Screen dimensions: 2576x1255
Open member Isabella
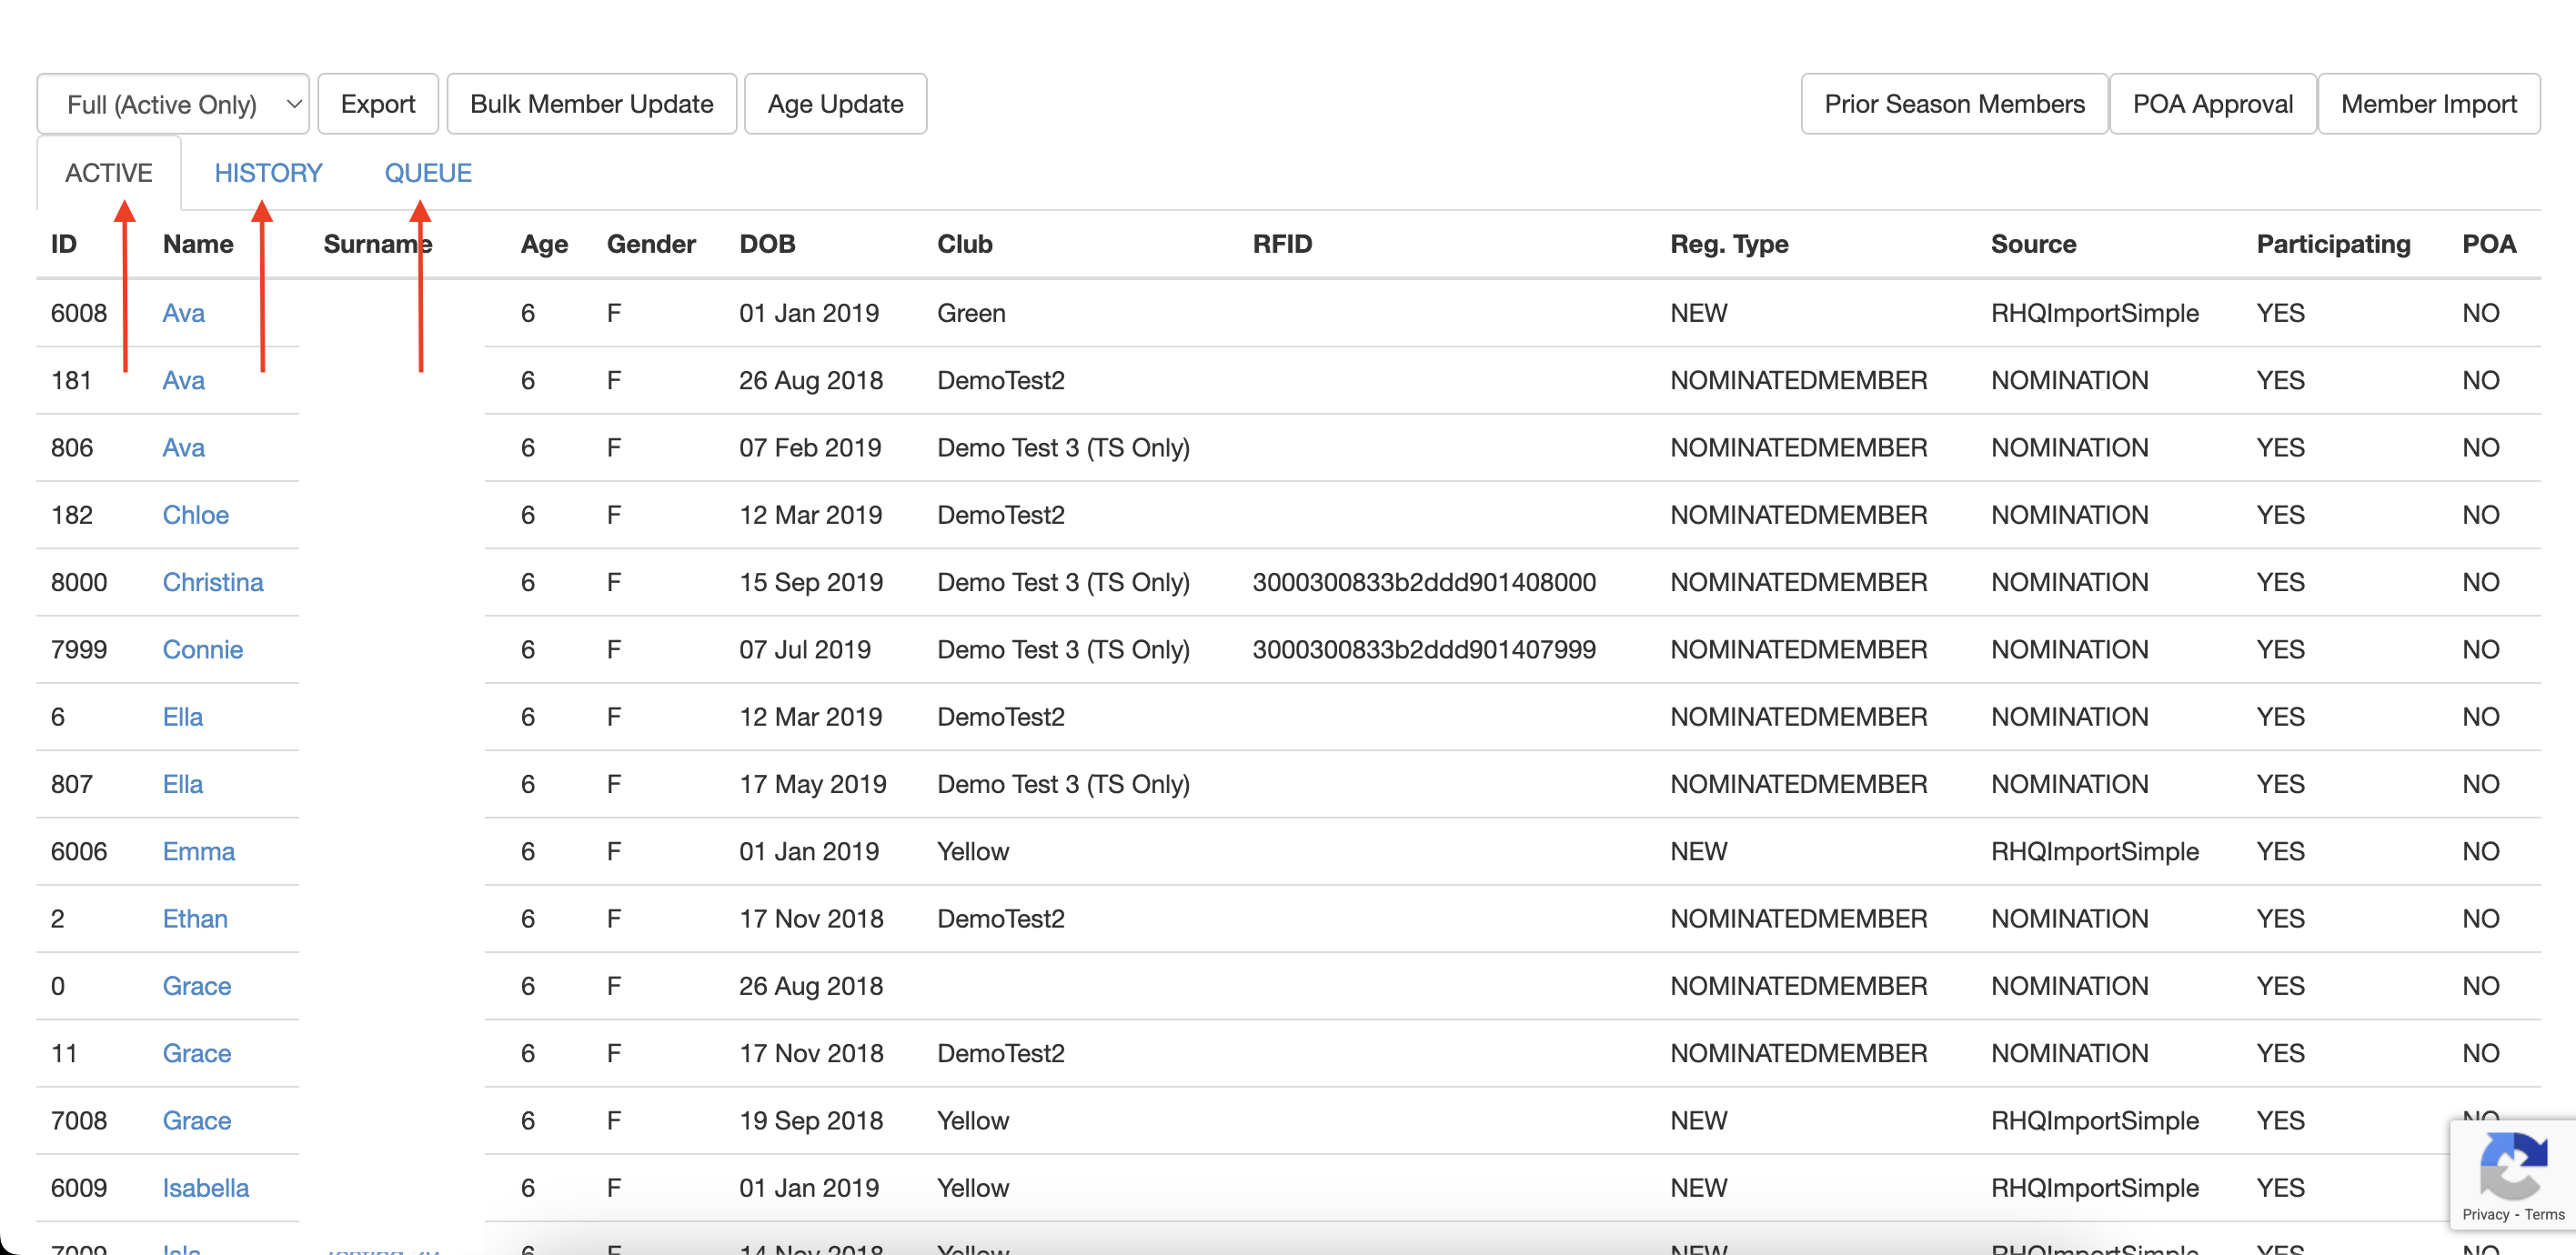(206, 1188)
